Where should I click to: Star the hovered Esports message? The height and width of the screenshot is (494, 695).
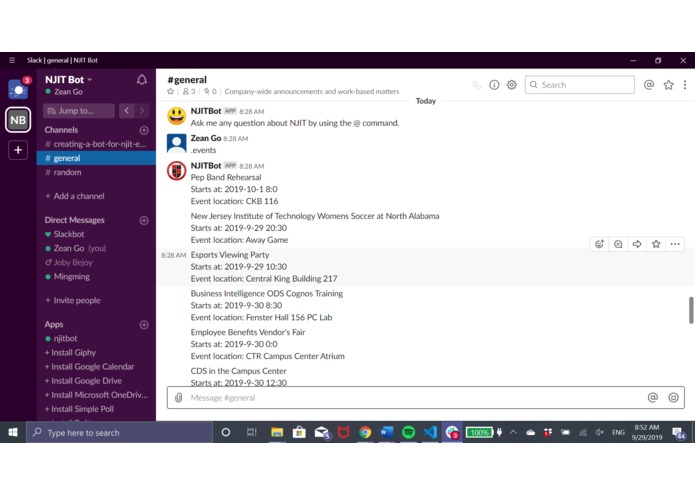(656, 244)
